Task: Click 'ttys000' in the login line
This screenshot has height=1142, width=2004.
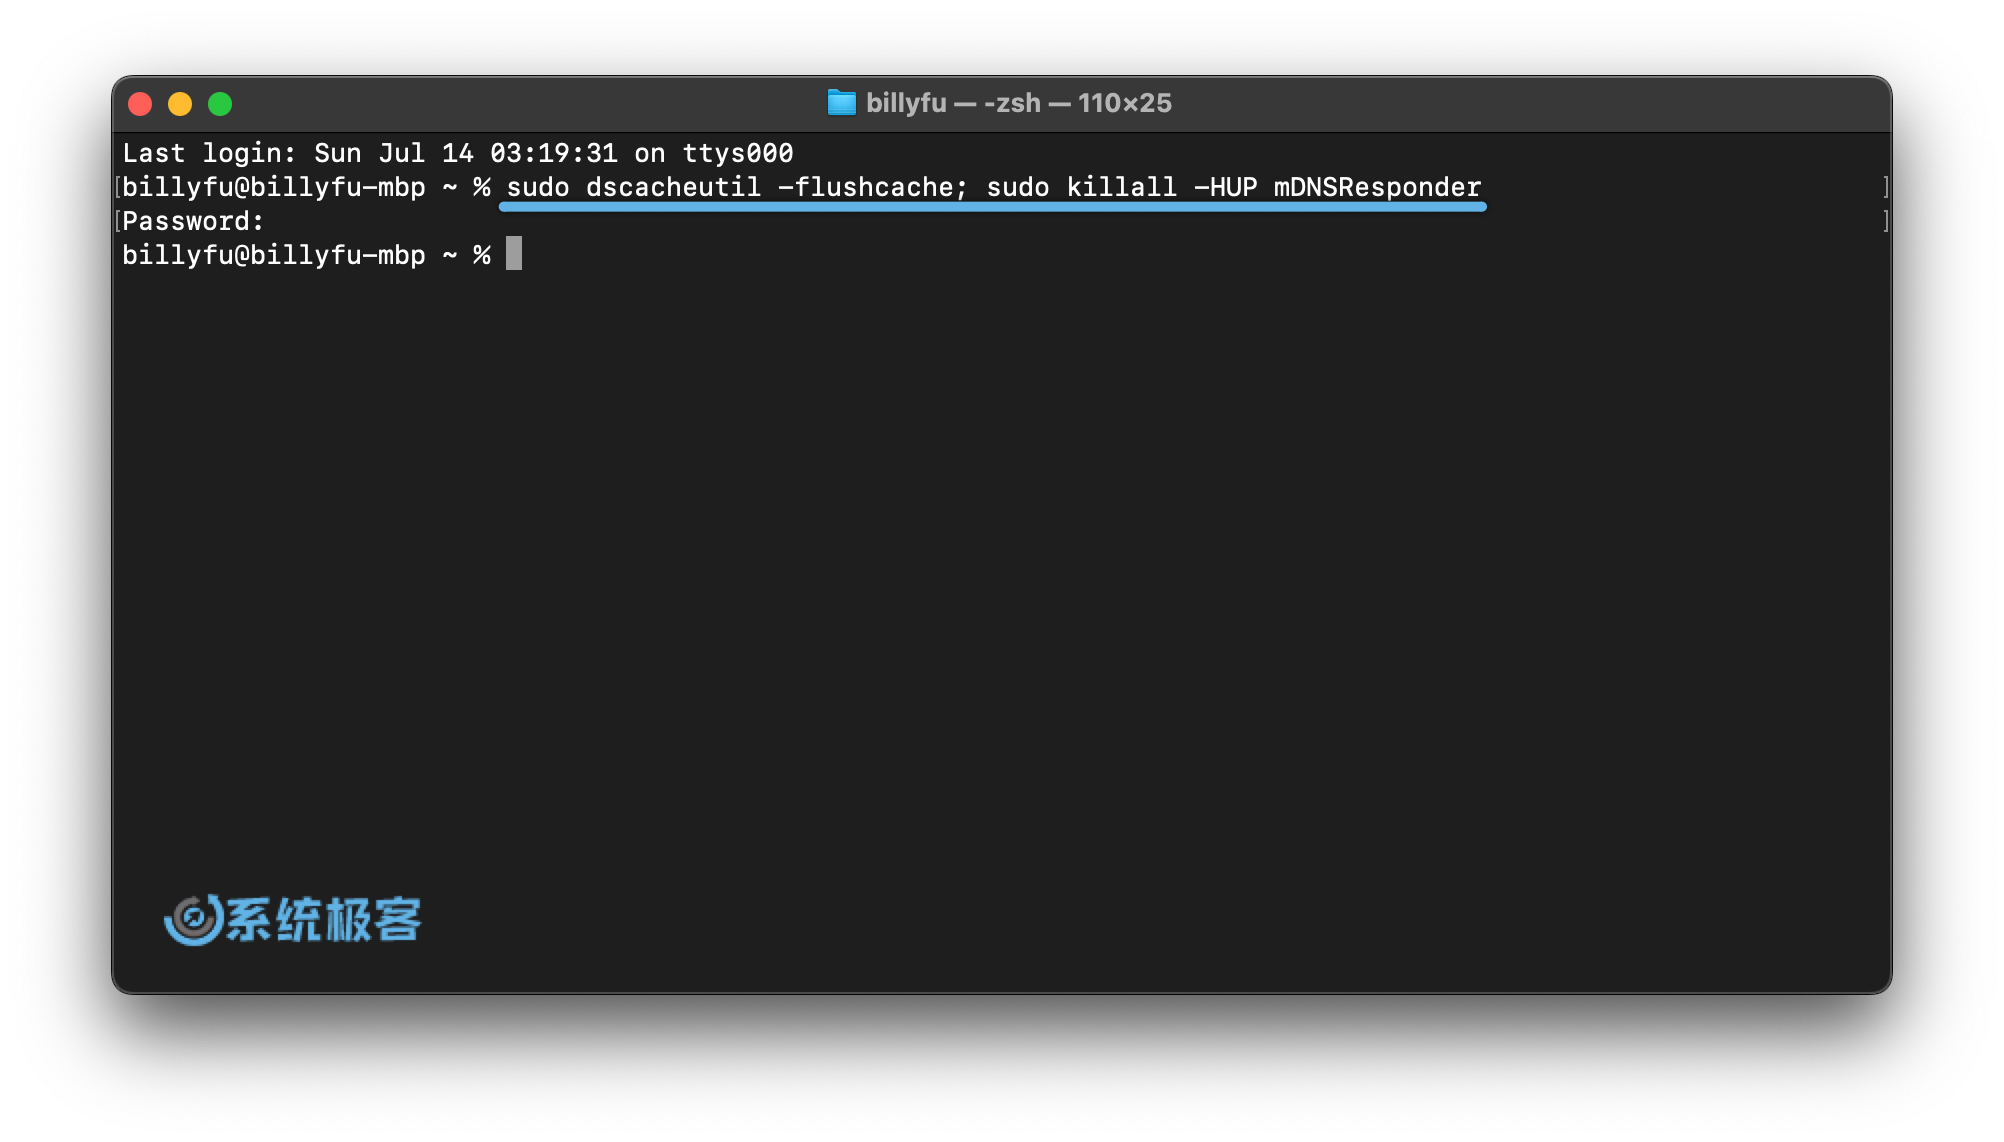Action: [x=738, y=153]
